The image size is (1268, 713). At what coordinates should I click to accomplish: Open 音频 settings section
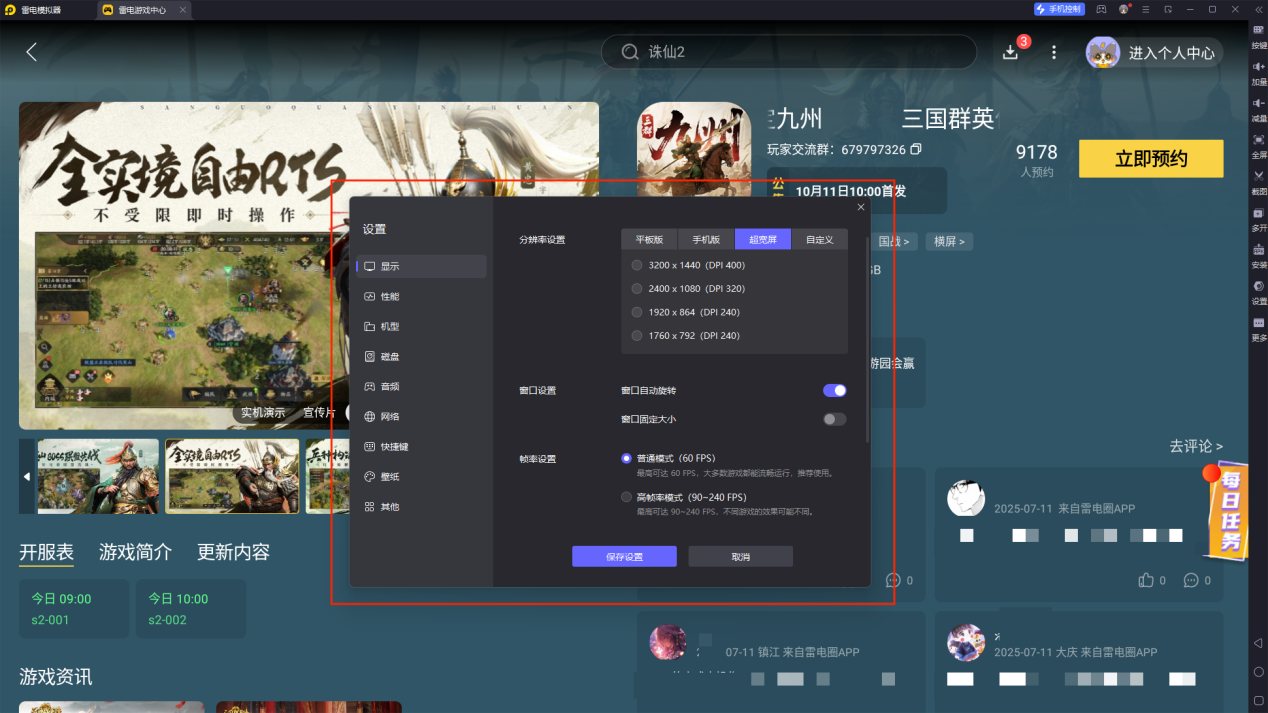421,386
